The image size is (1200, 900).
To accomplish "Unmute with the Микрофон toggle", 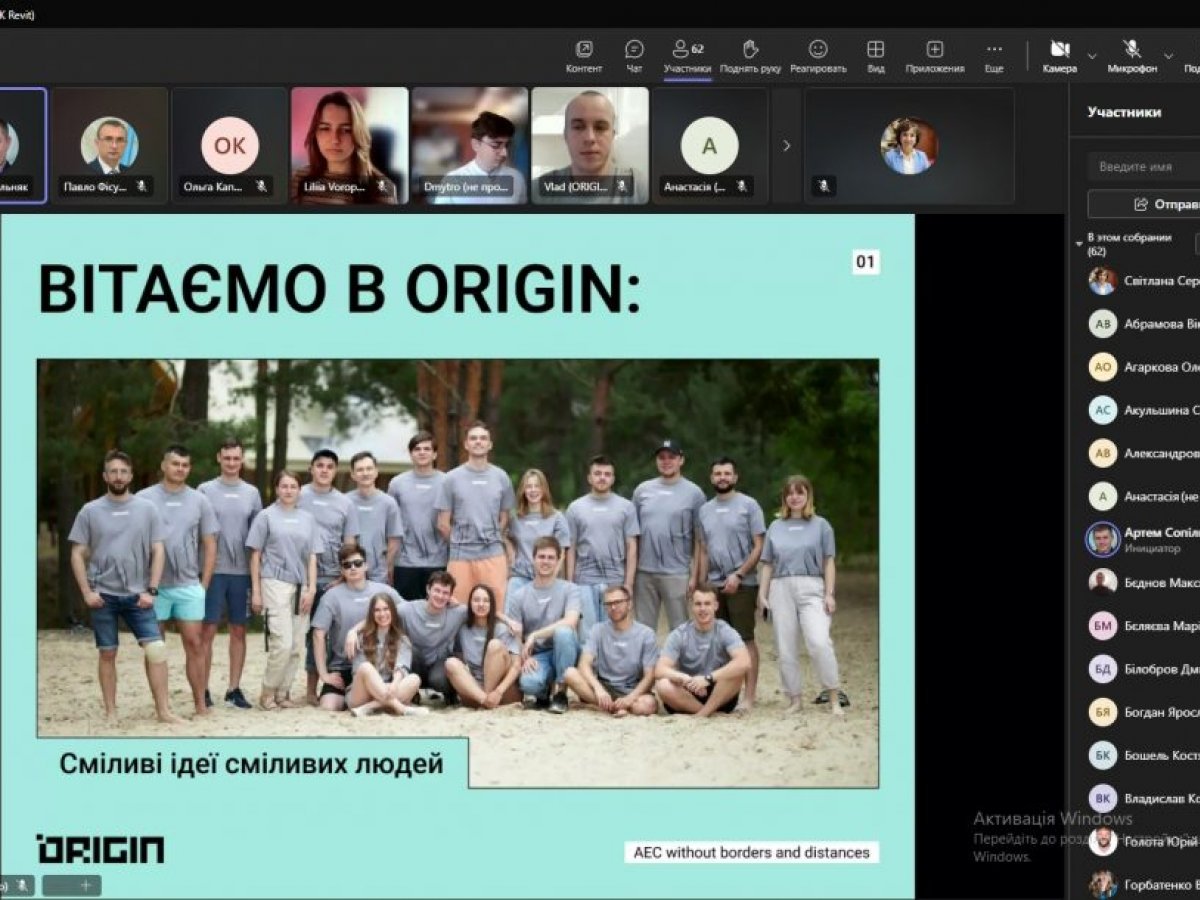I will point(1132,56).
